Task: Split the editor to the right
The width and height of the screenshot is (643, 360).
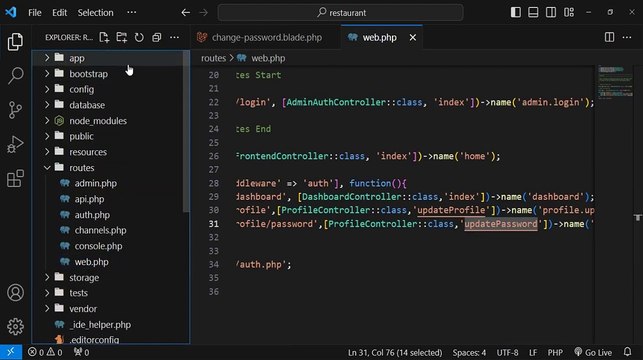Action: [x=609, y=37]
